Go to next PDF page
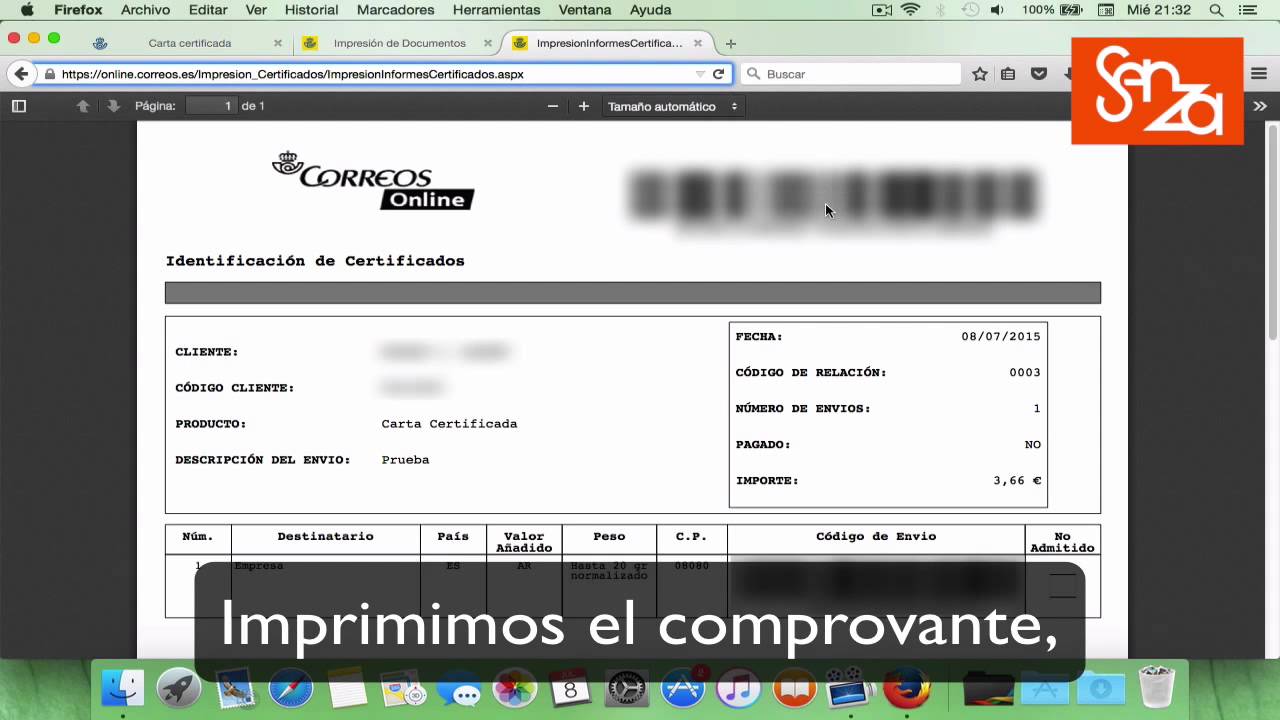1280x720 pixels. (113, 106)
